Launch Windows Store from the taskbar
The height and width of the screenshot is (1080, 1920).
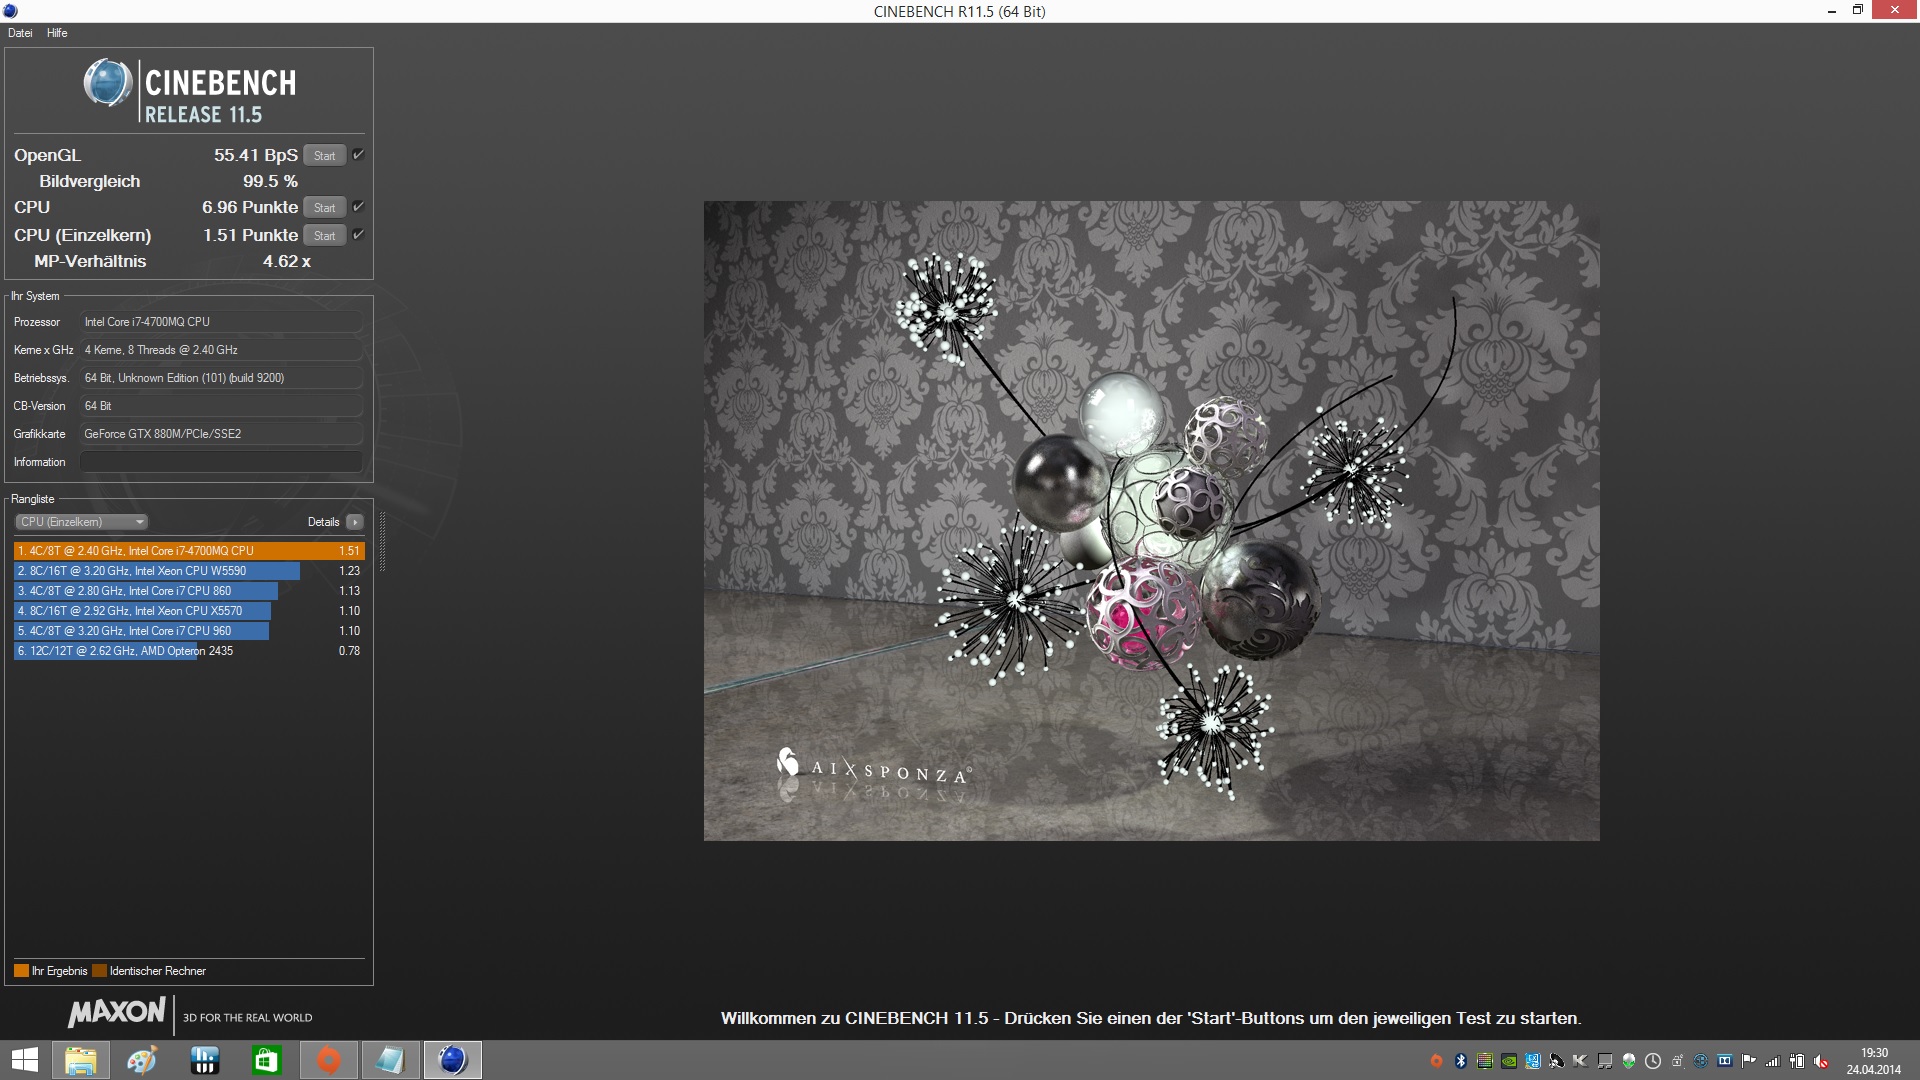pos(266,1060)
